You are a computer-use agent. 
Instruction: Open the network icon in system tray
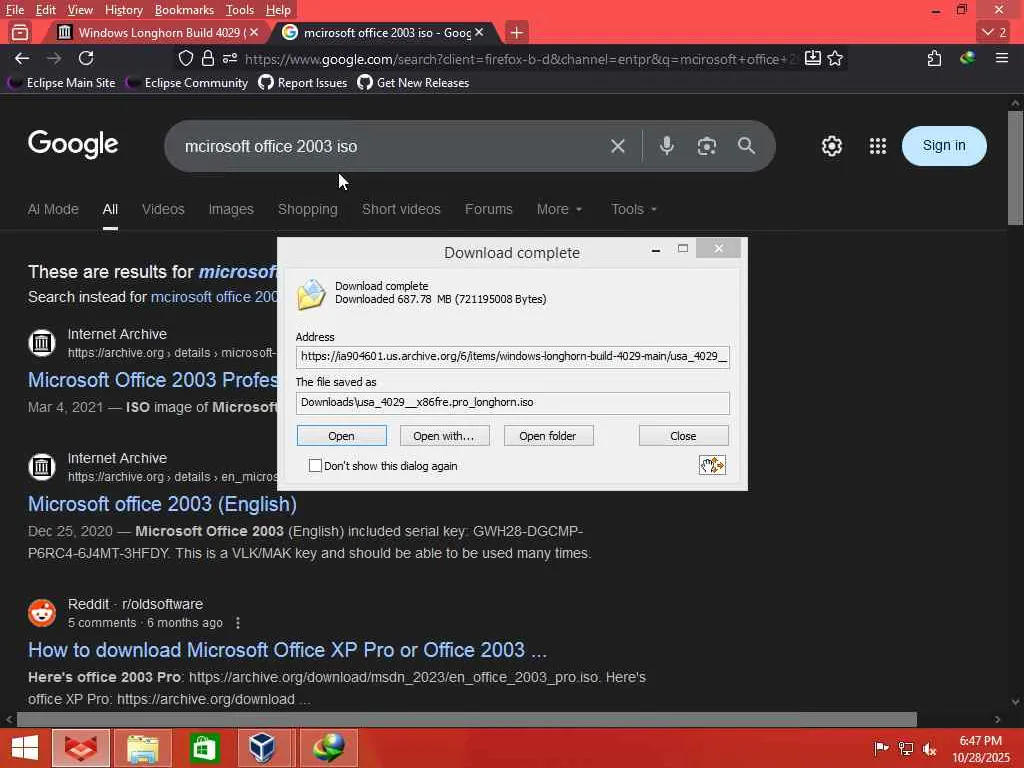pos(905,748)
